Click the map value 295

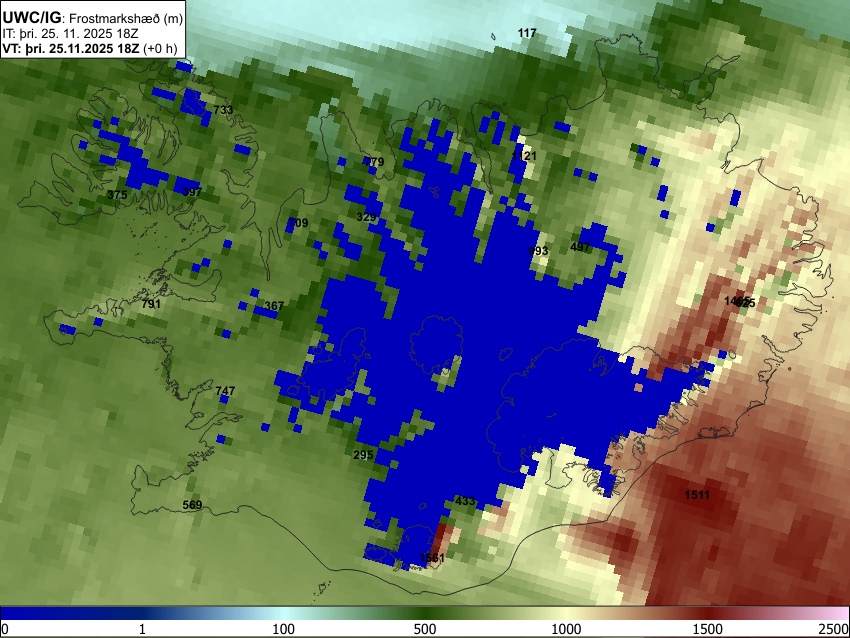point(363,454)
